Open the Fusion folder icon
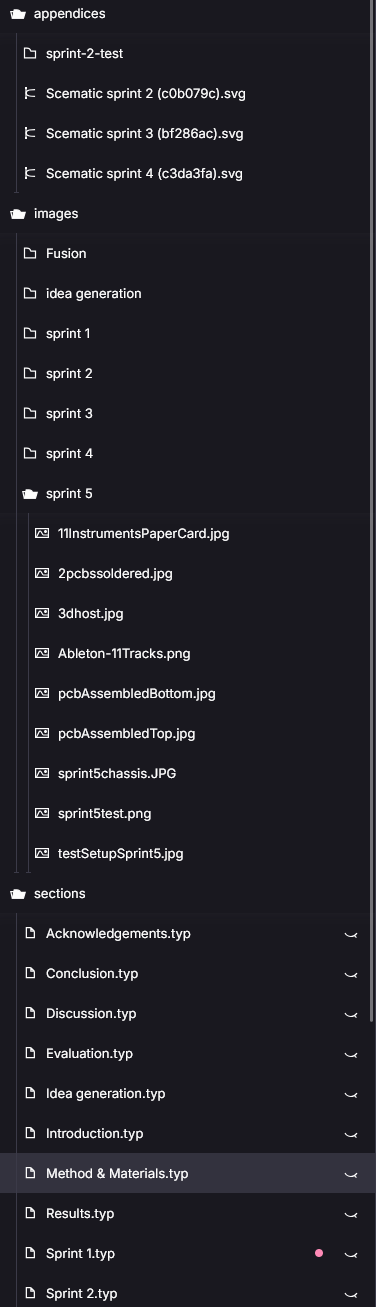The width and height of the screenshot is (376, 1307). coord(30,254)
